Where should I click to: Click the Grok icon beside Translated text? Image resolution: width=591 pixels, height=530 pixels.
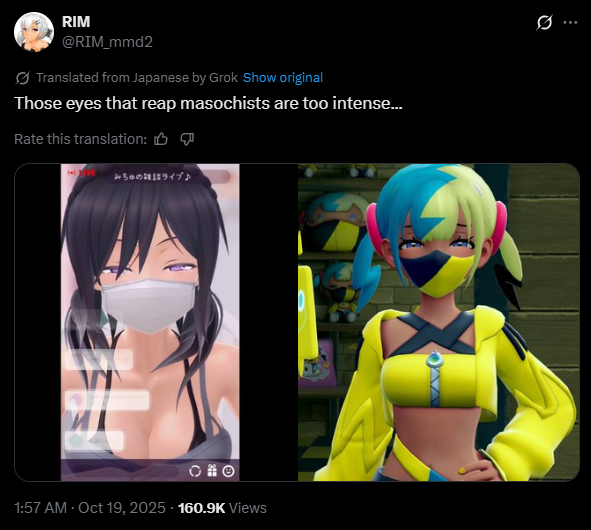click(x=23, y=78)
